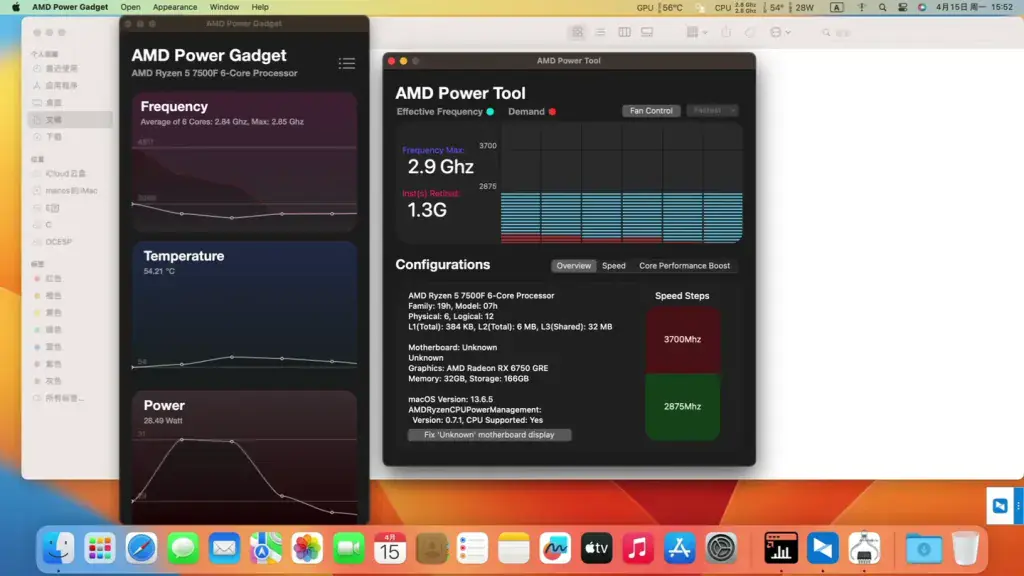Open Notes from the Dock

pyautogui.click(x=514, y=548)
